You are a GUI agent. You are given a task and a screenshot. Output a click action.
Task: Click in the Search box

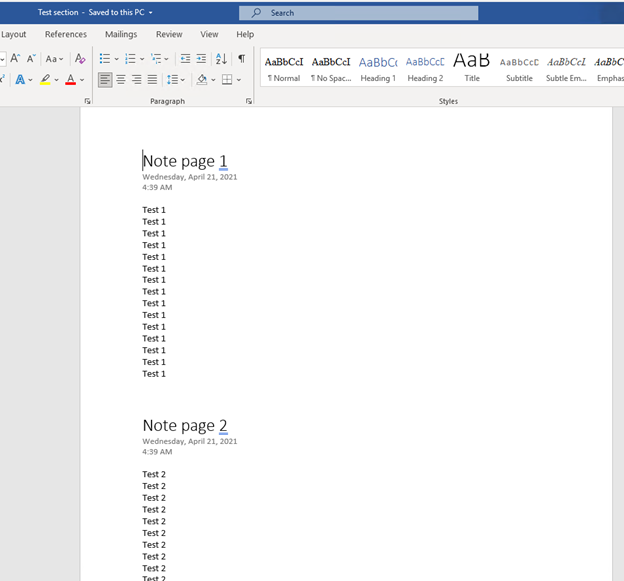pos(359,13)
